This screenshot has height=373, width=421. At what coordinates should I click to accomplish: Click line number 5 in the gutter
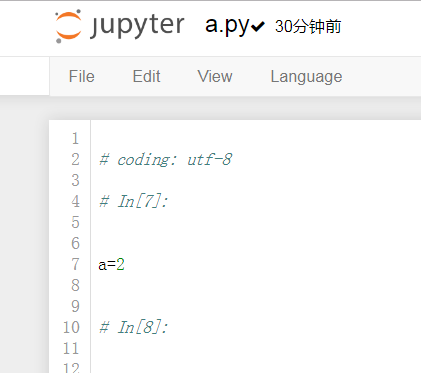75,222
